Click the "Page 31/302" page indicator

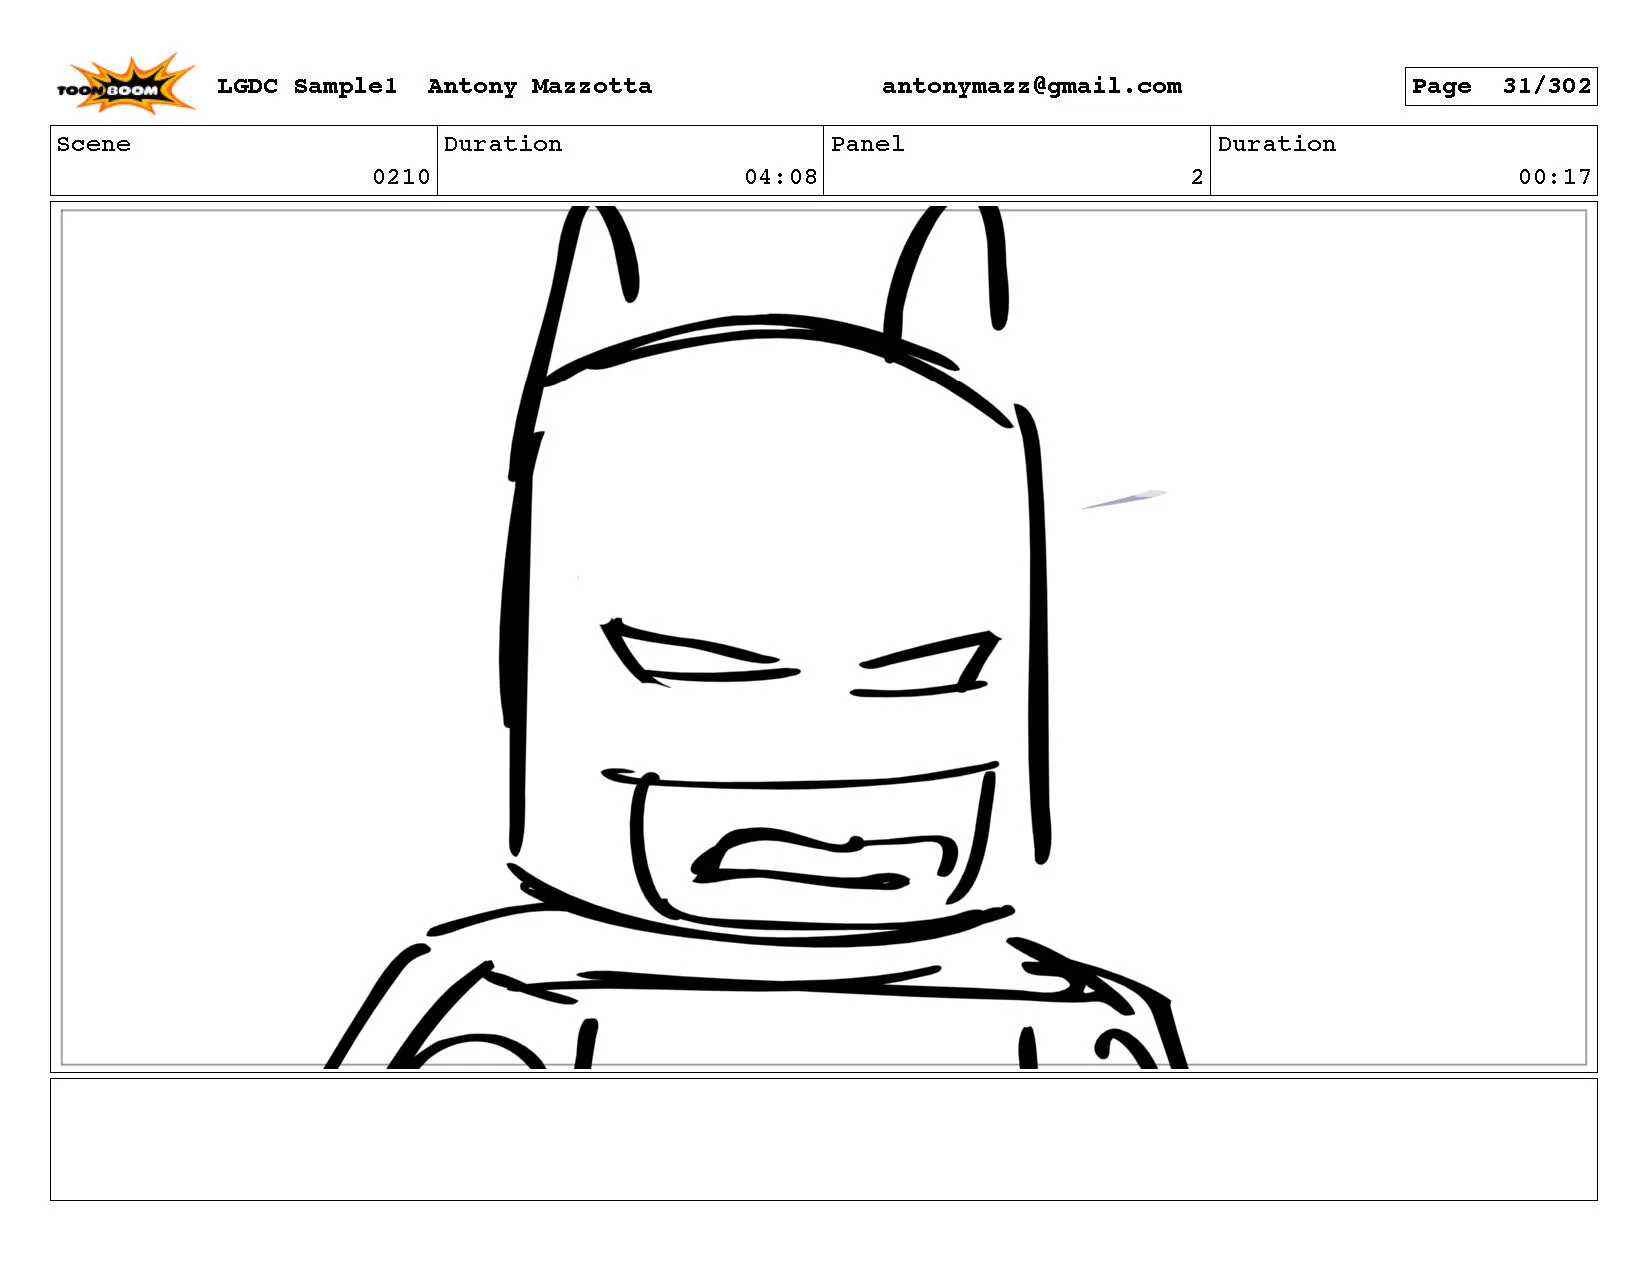point(1501,86)
